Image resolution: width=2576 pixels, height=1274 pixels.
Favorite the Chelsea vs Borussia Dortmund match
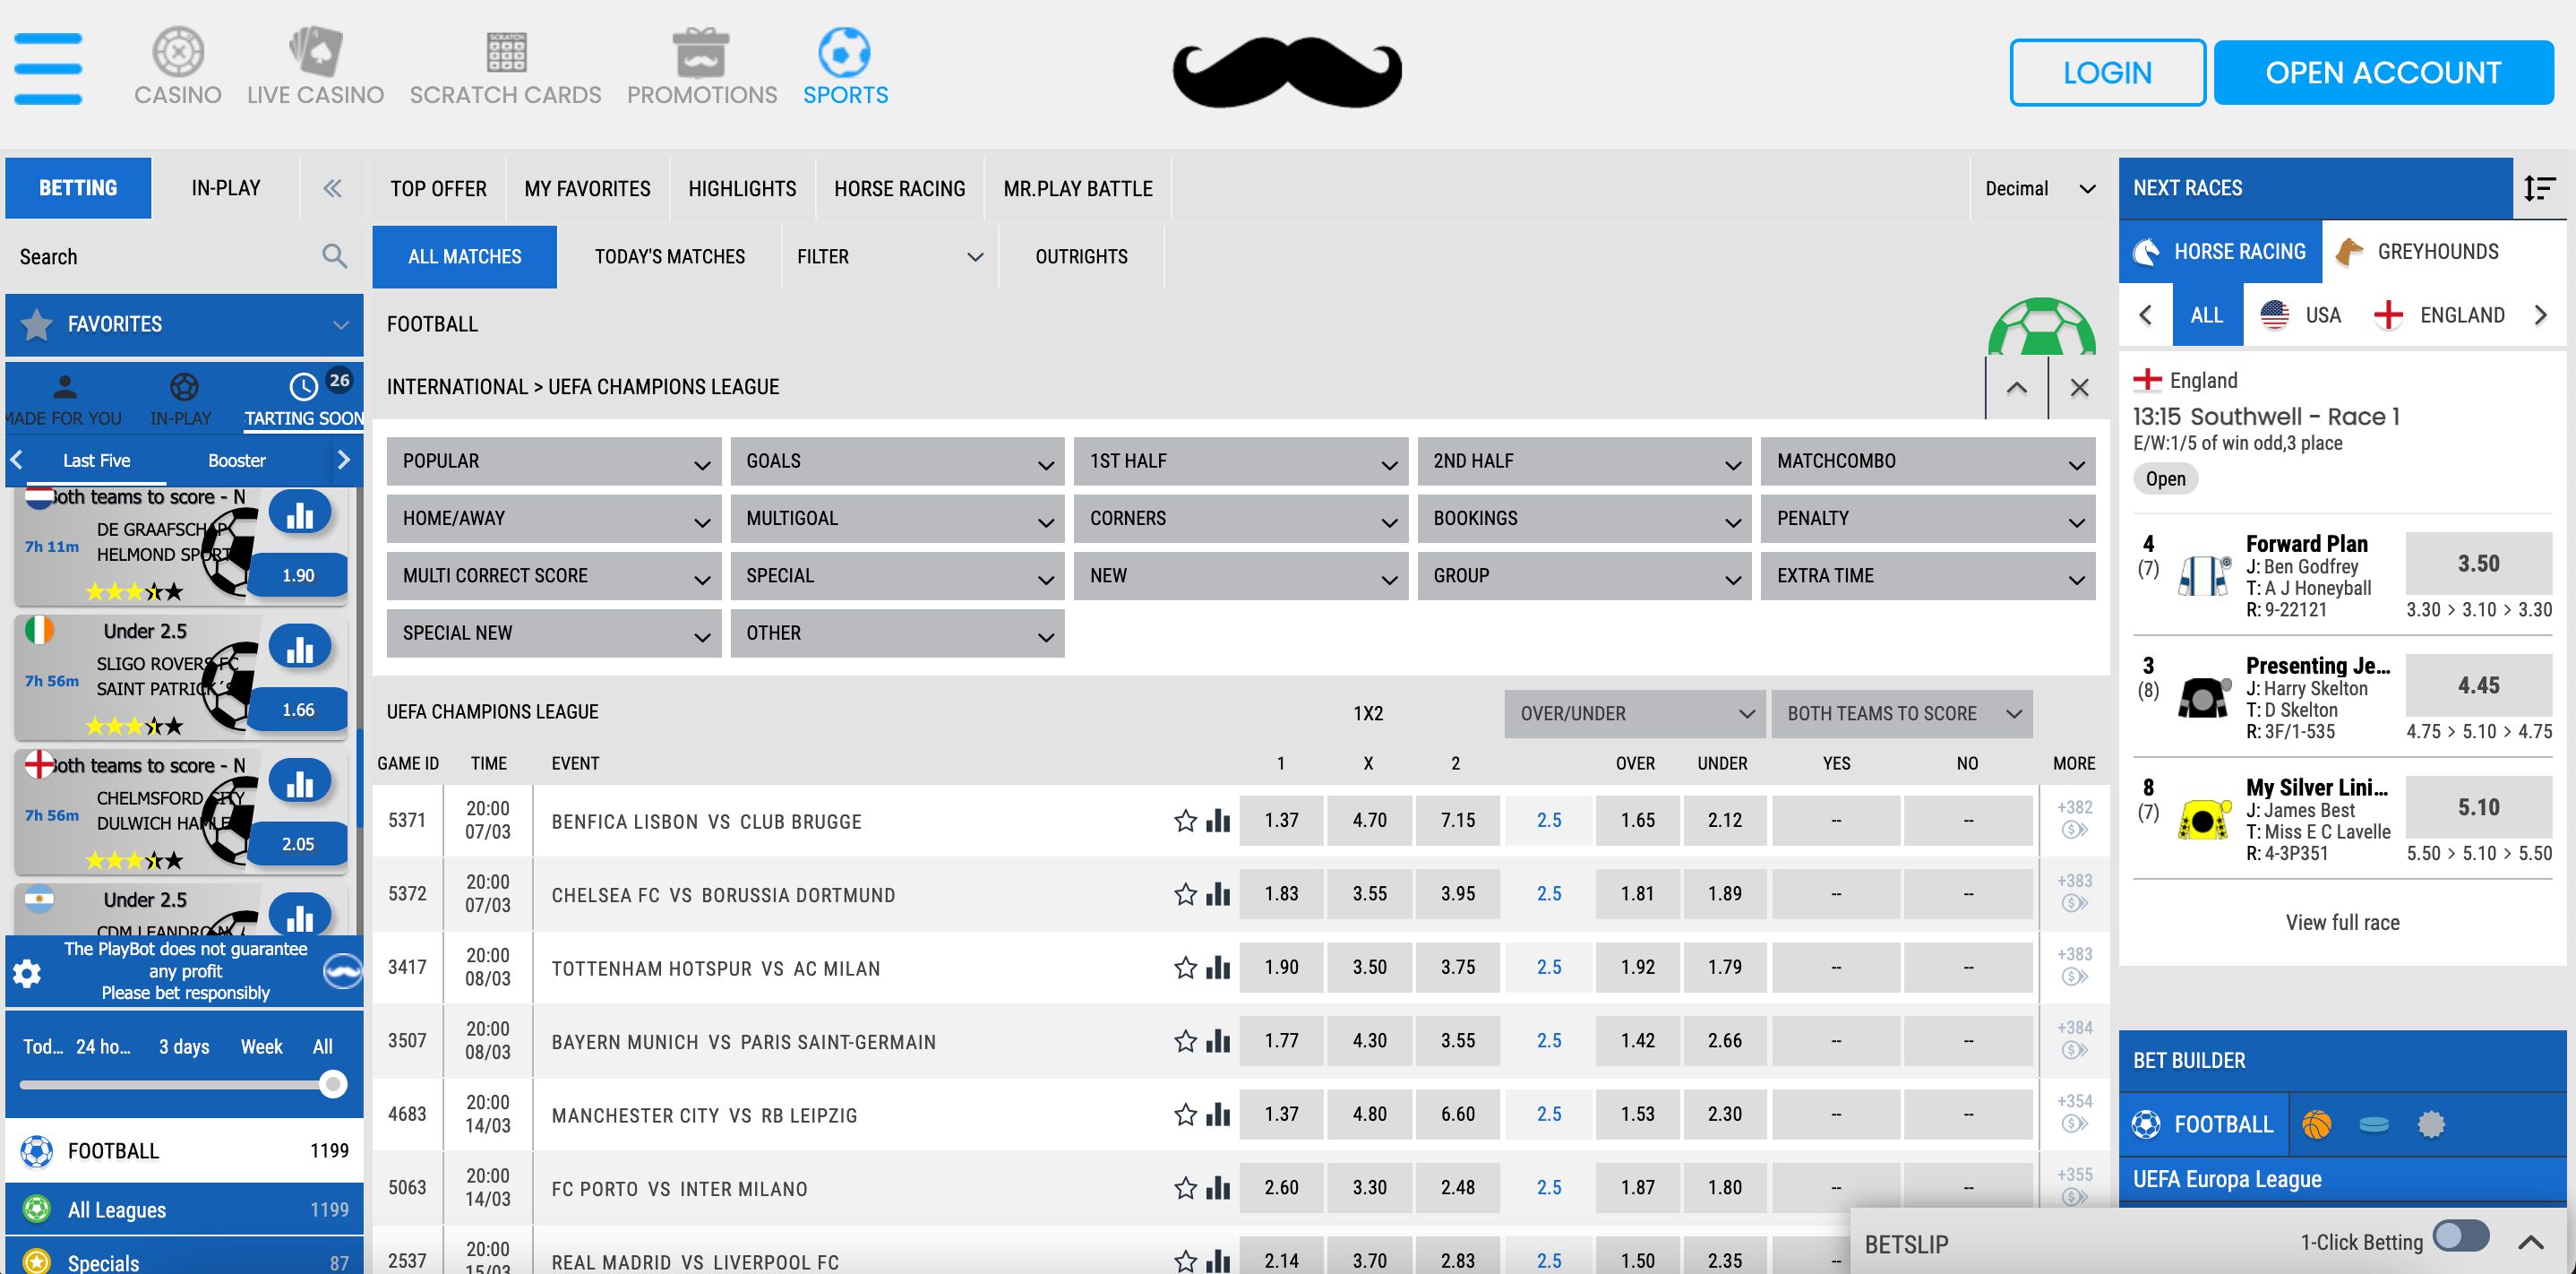click(x=1184, y=894)
